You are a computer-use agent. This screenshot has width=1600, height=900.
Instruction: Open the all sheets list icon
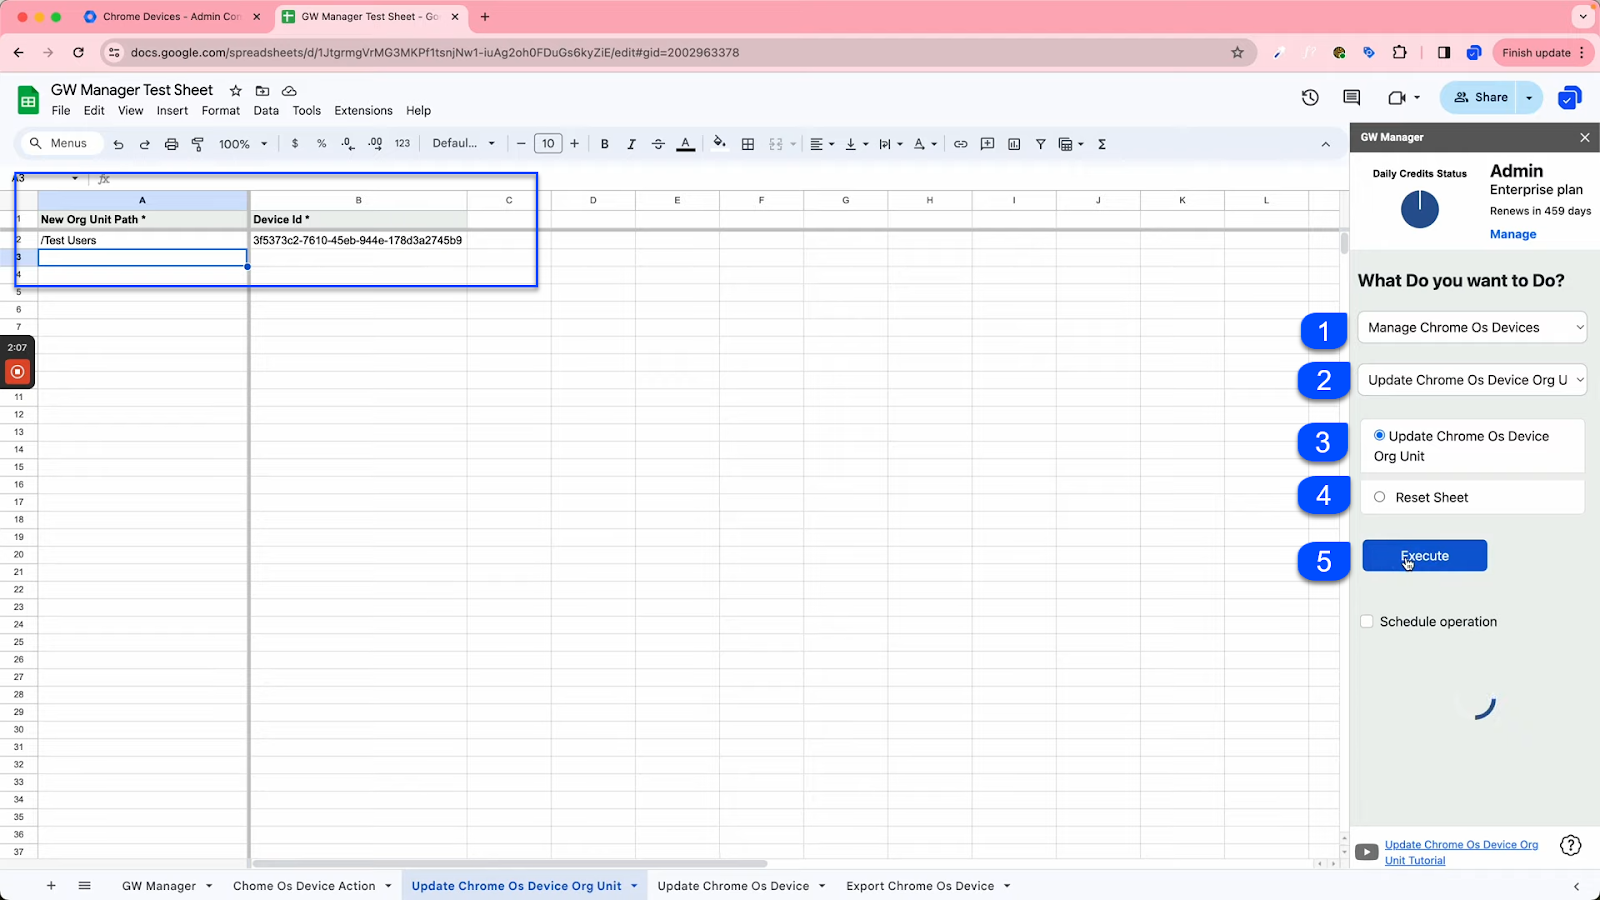coord(85,886)
